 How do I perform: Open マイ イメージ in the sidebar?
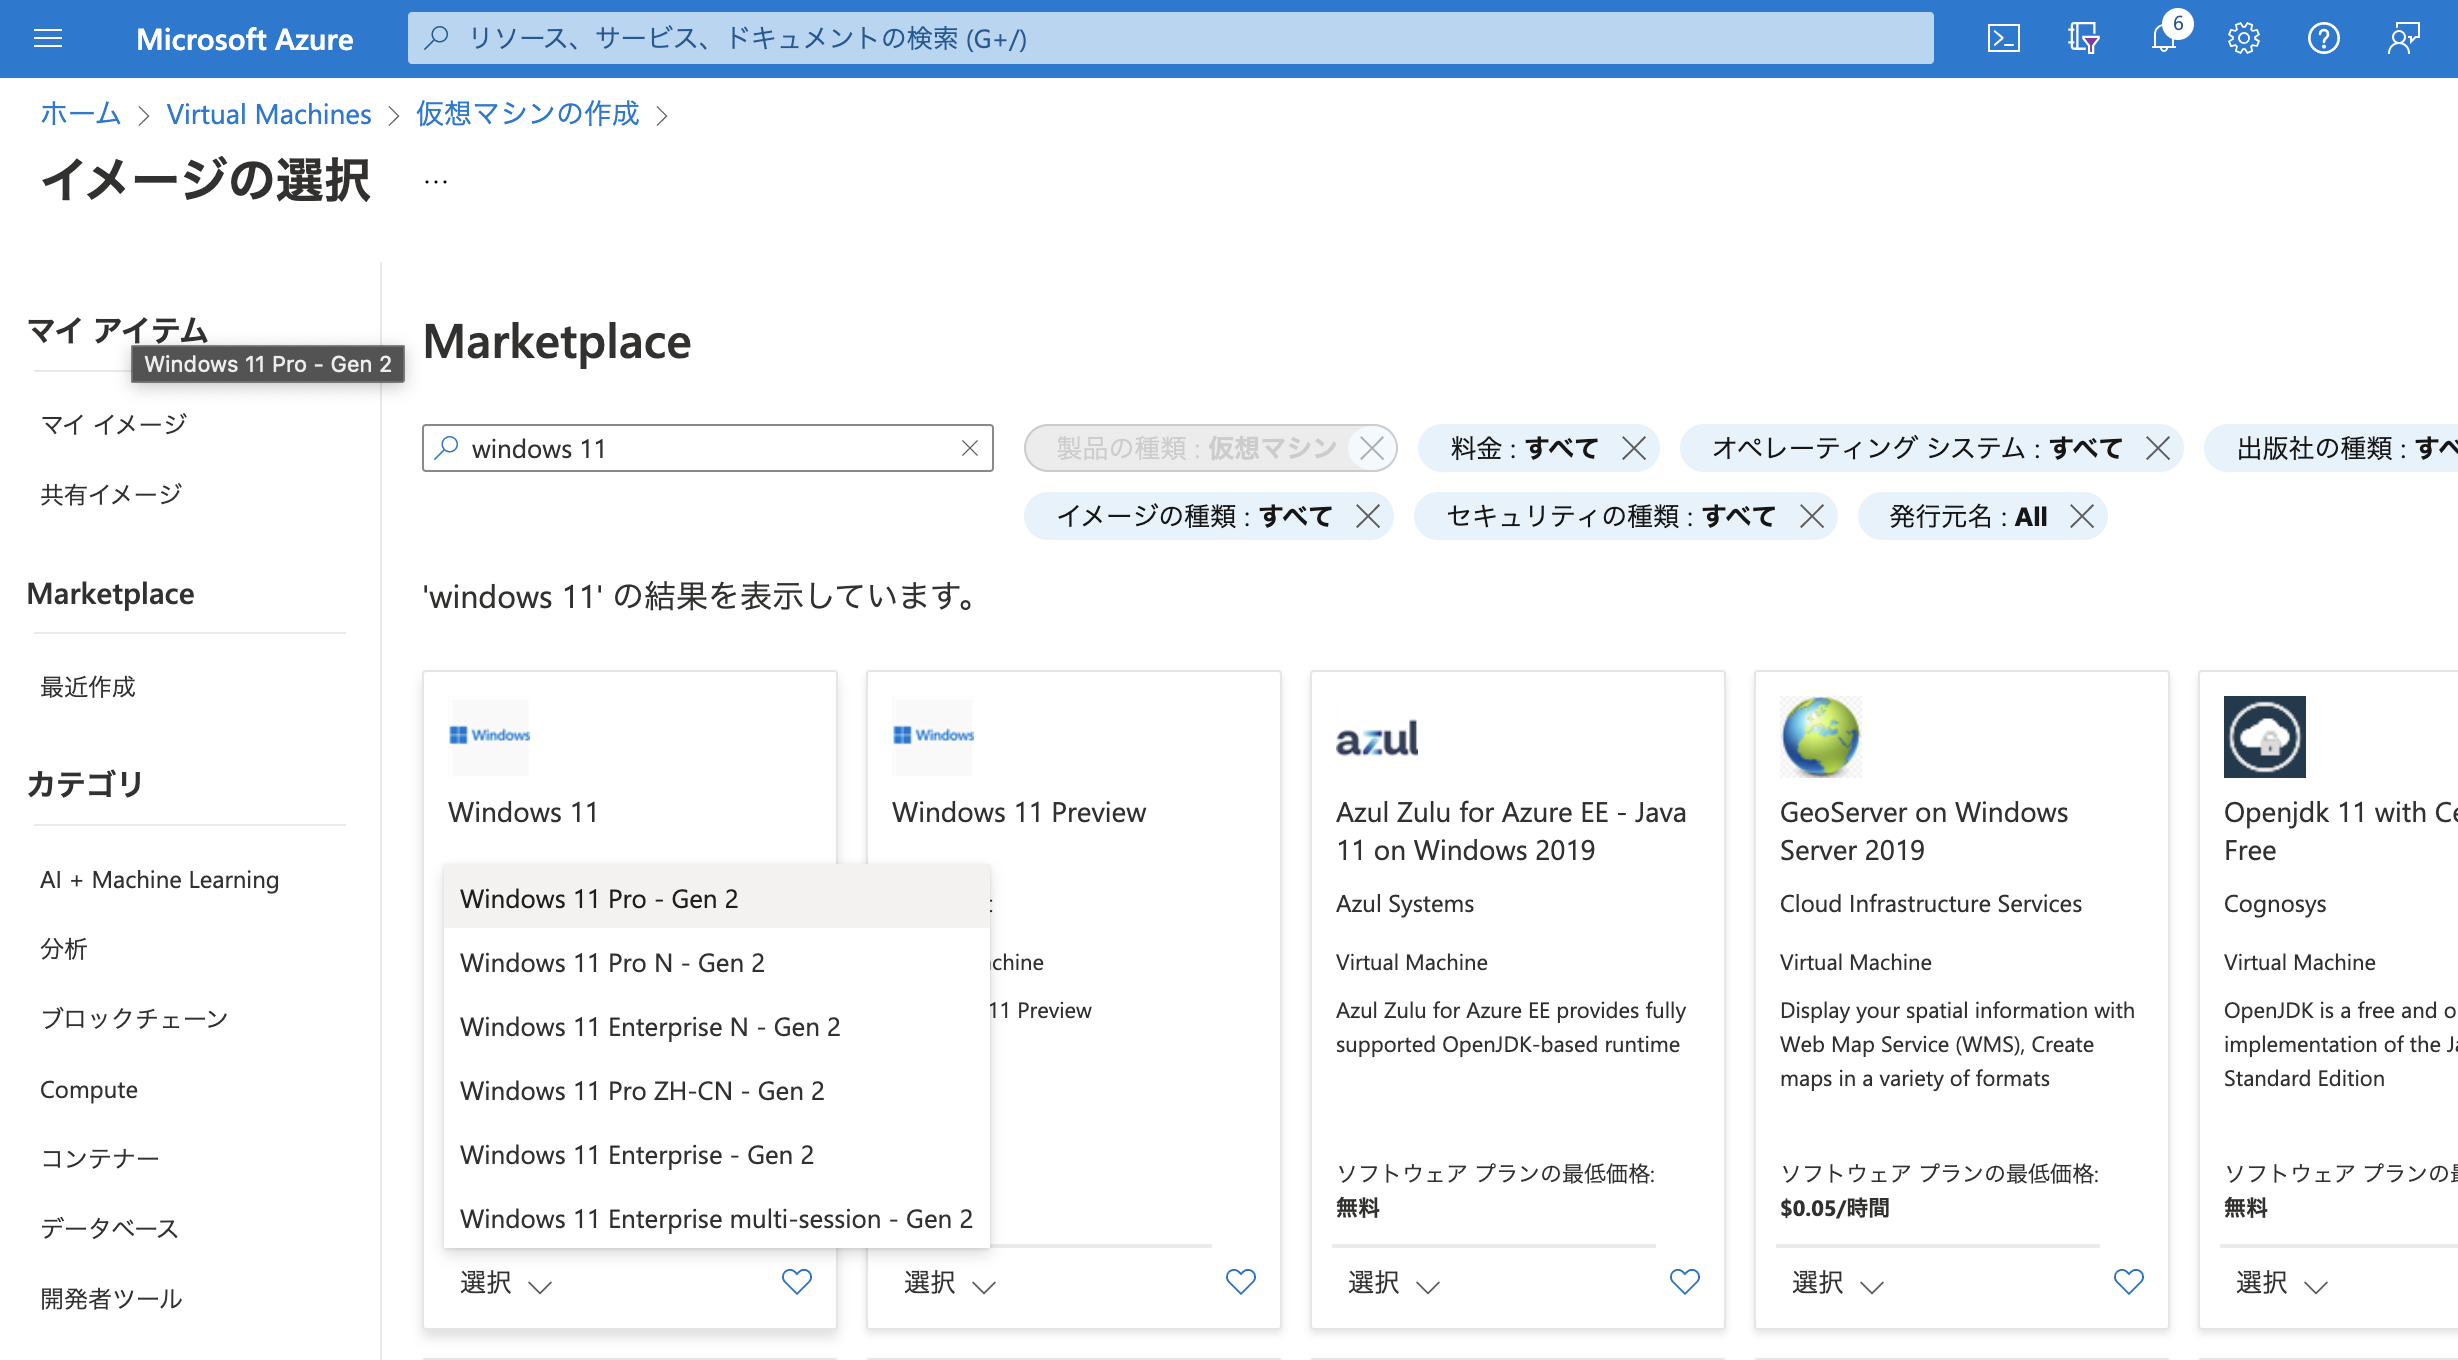point(112,423)
